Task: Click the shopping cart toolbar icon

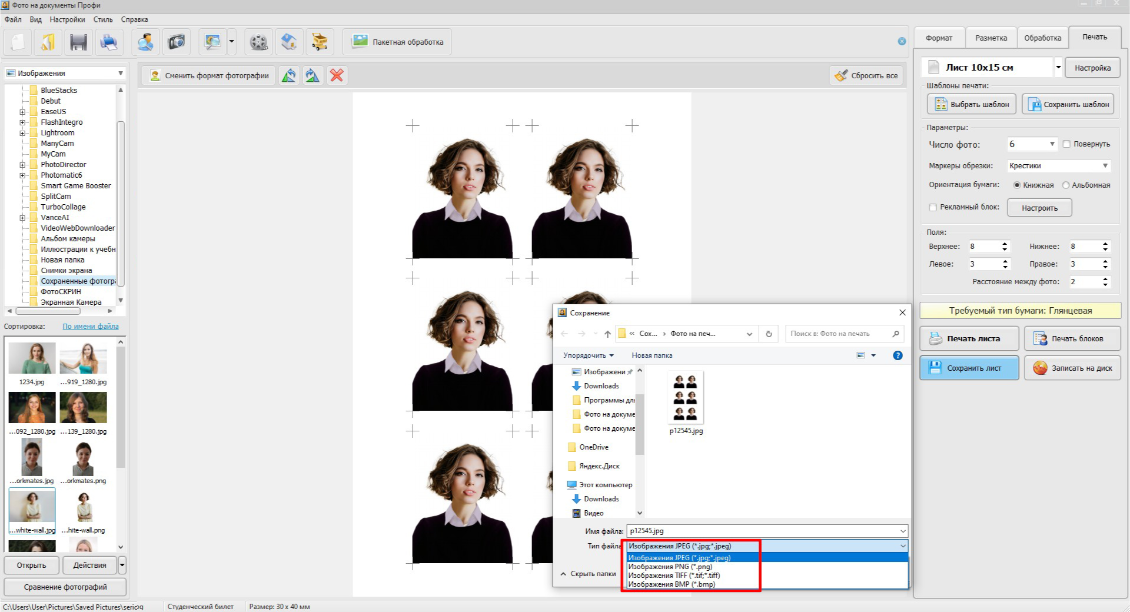Action: click(319, 42)
